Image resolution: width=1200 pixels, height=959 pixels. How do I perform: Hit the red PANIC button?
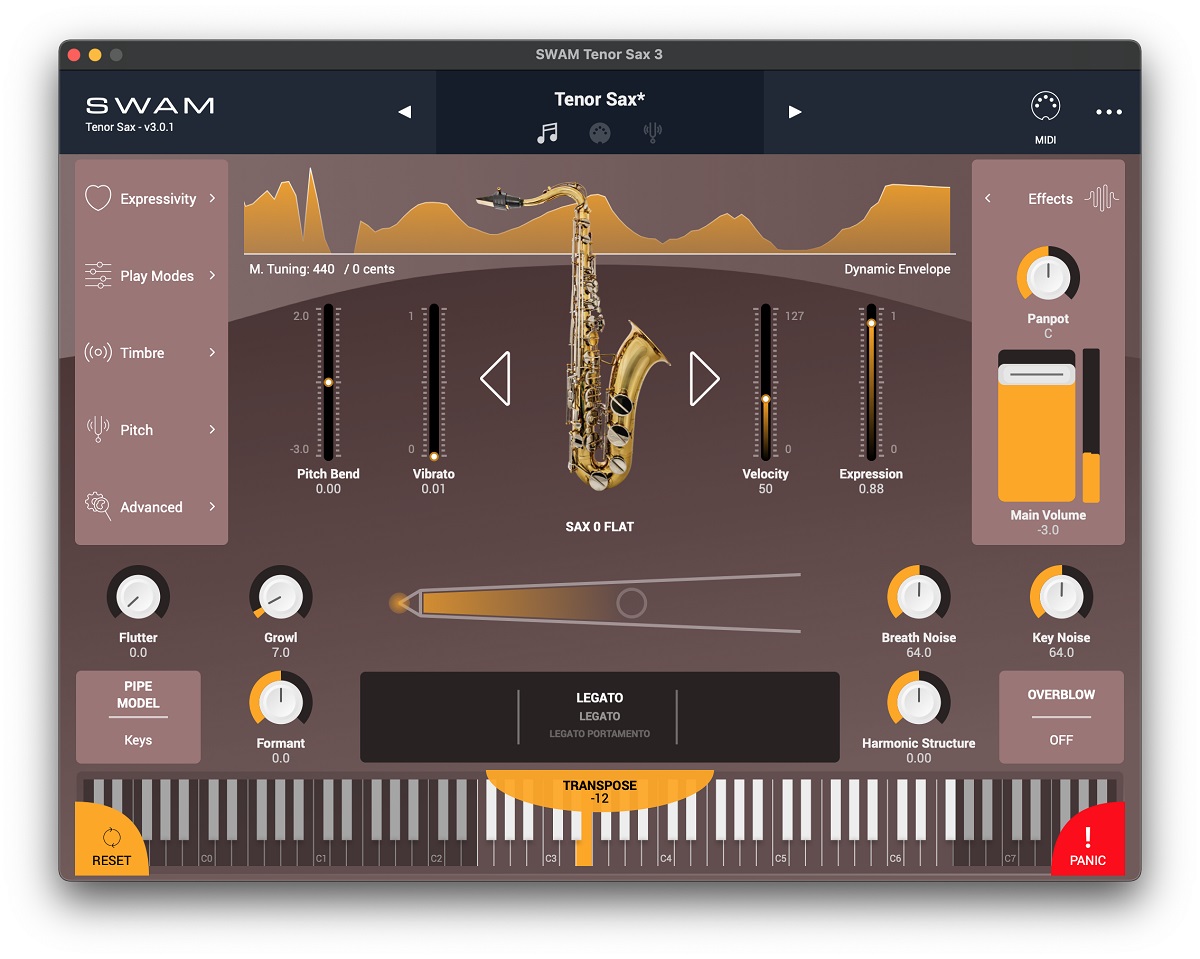coord(1089,840)
